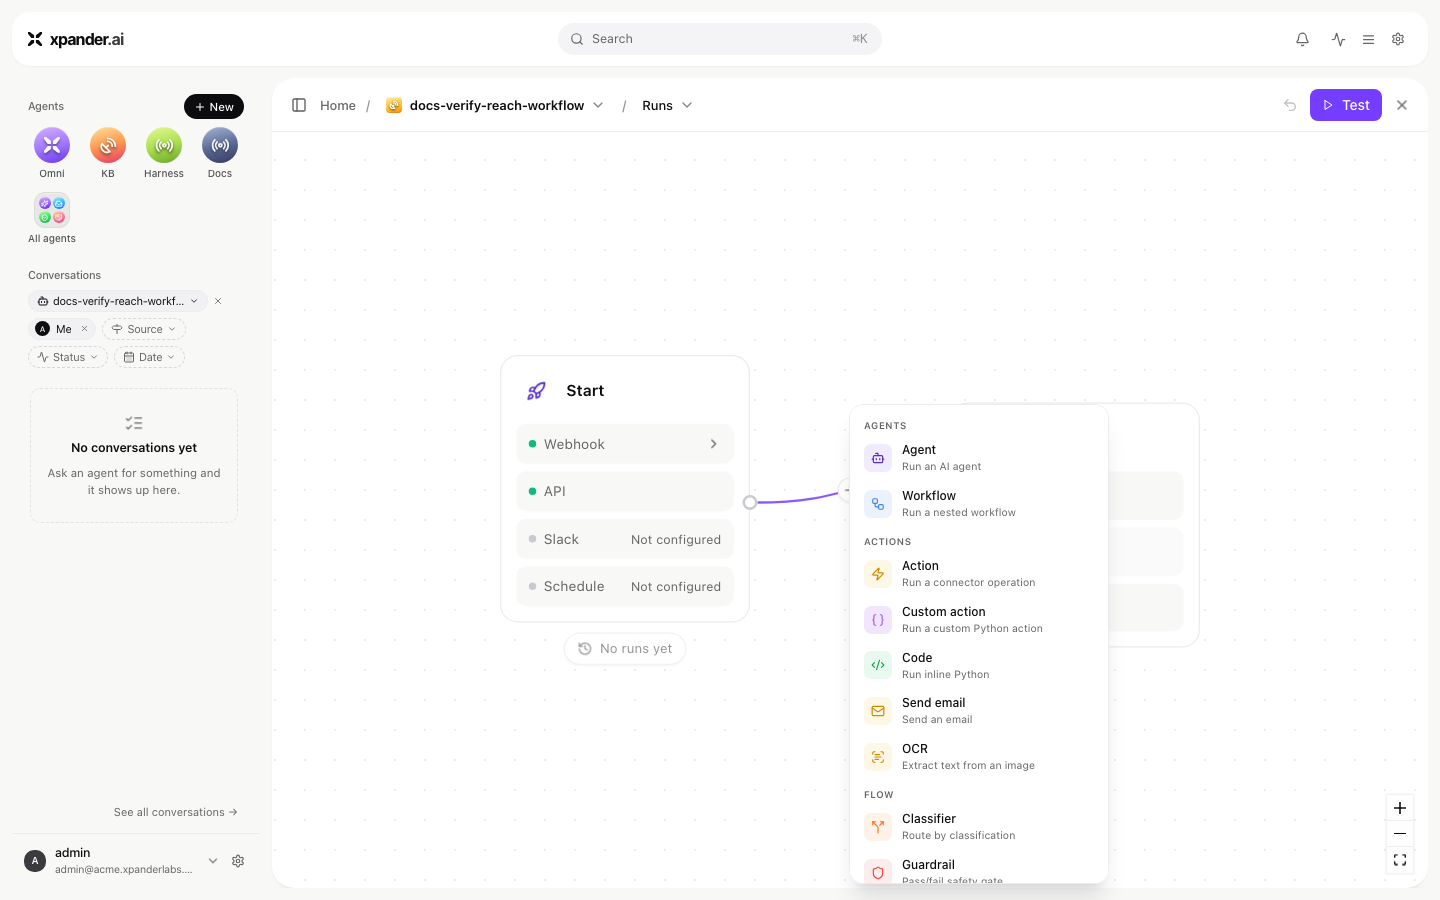This screenshot has height=900, width=1440.
Task: Open the Status filter dropdown
Action: click(68, 357)
